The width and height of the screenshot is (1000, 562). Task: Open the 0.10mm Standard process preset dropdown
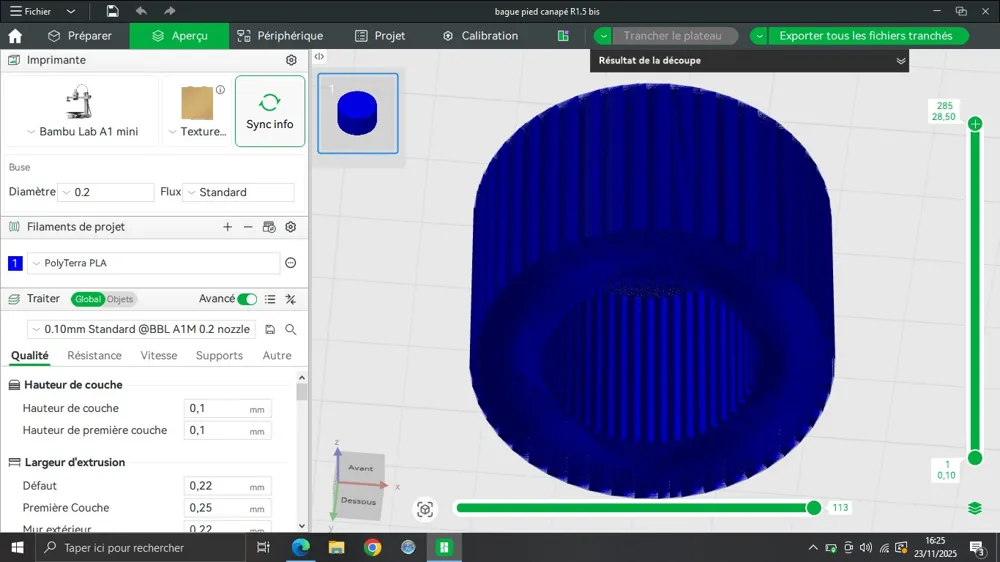[x=142, y=329]
